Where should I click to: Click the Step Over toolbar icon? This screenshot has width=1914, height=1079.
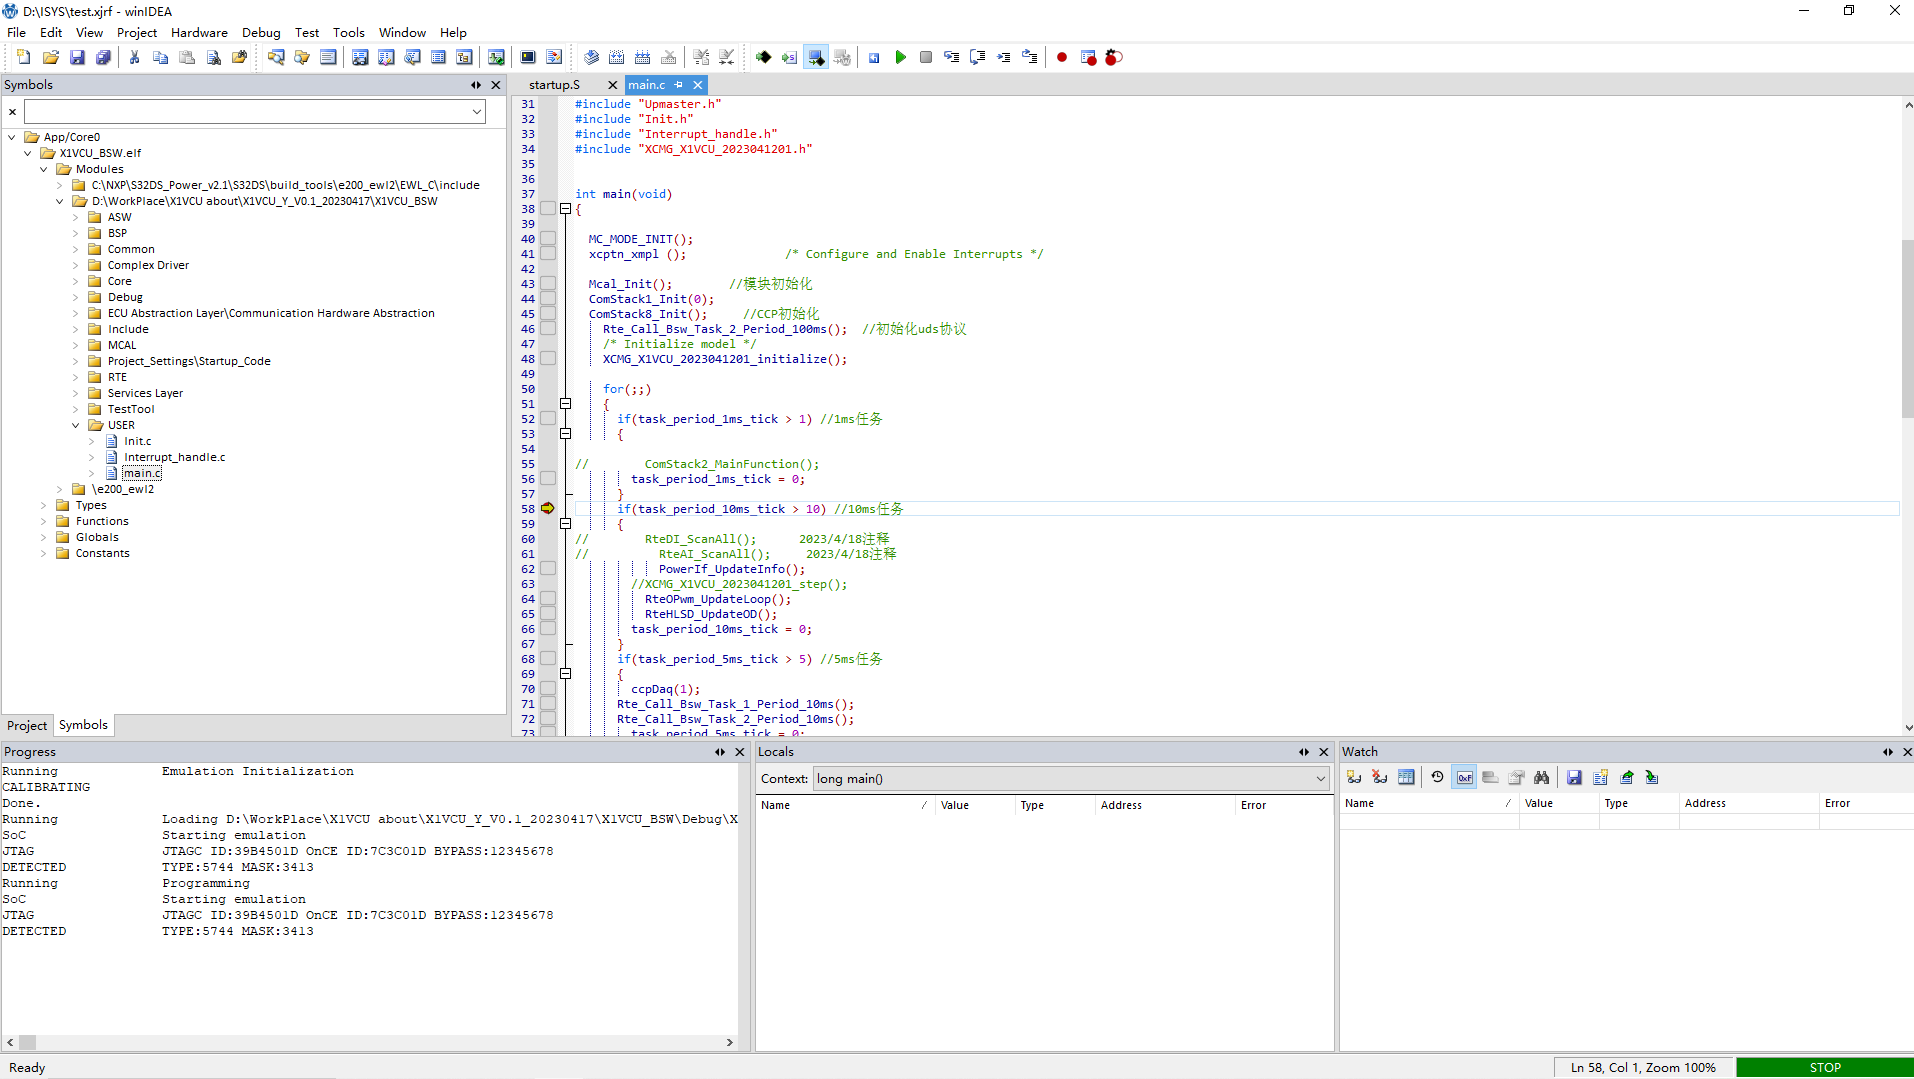(977, 57)
